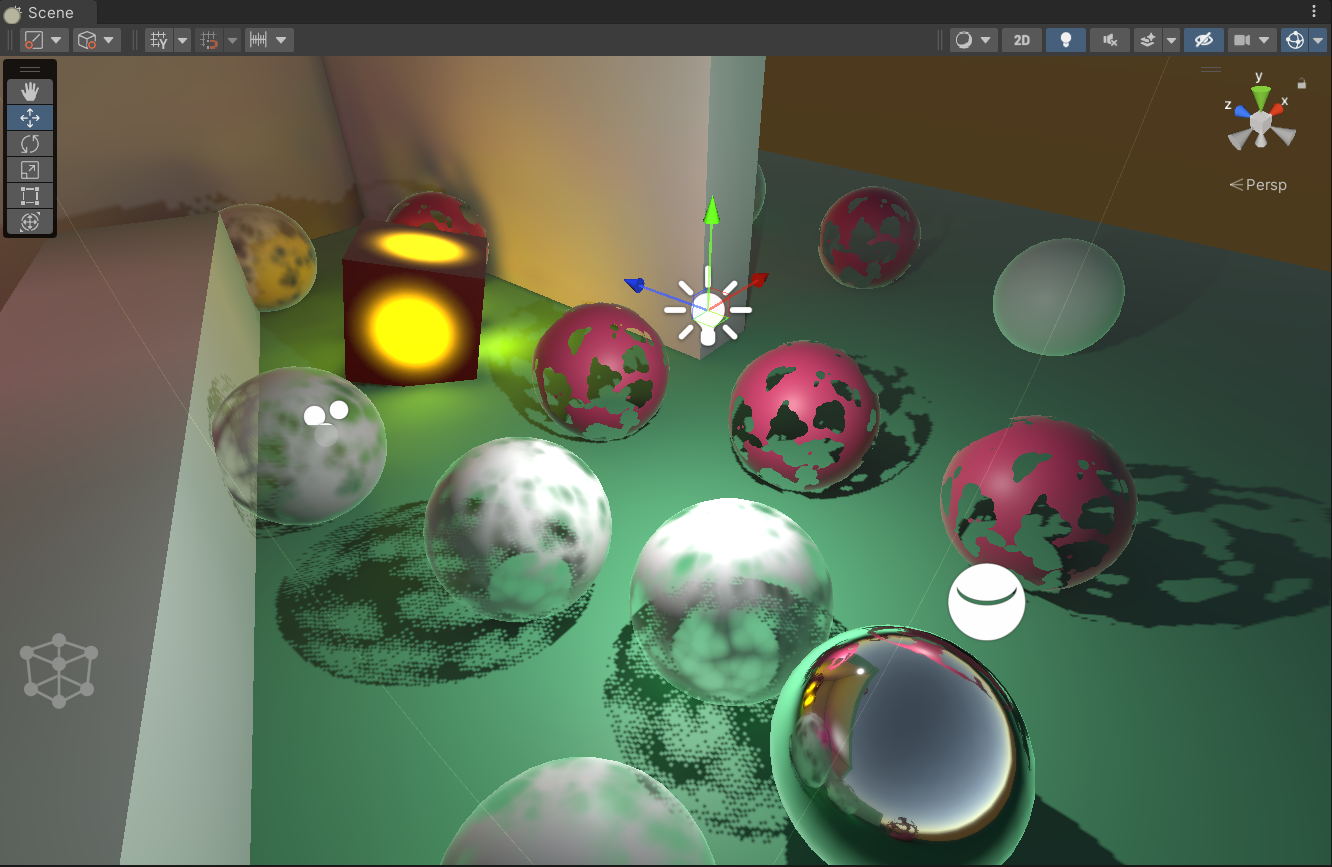The image size is (1332, 867).
Task: Click the orientation gizmo overlay drag handle
Action: pos(1211,70)
